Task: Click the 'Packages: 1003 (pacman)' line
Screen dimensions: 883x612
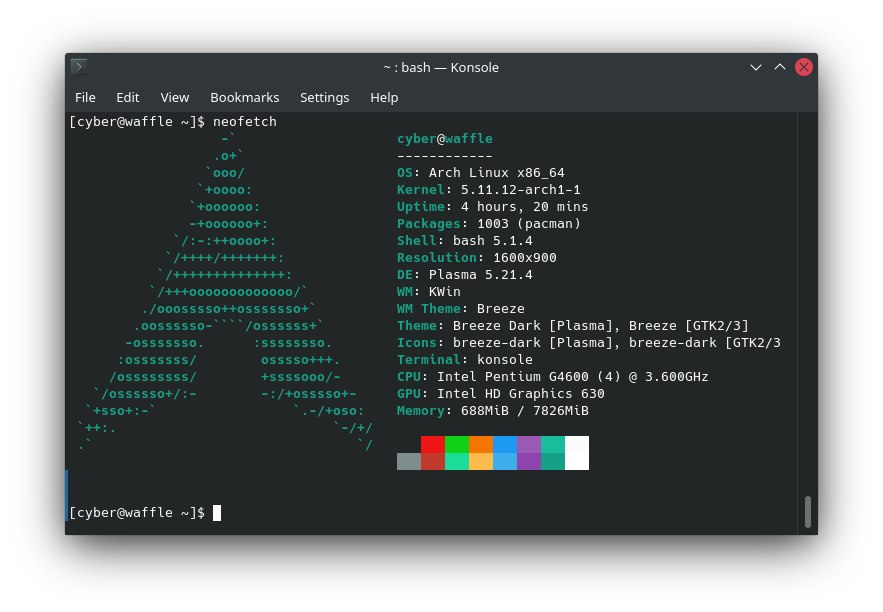Action: [489, 224]
